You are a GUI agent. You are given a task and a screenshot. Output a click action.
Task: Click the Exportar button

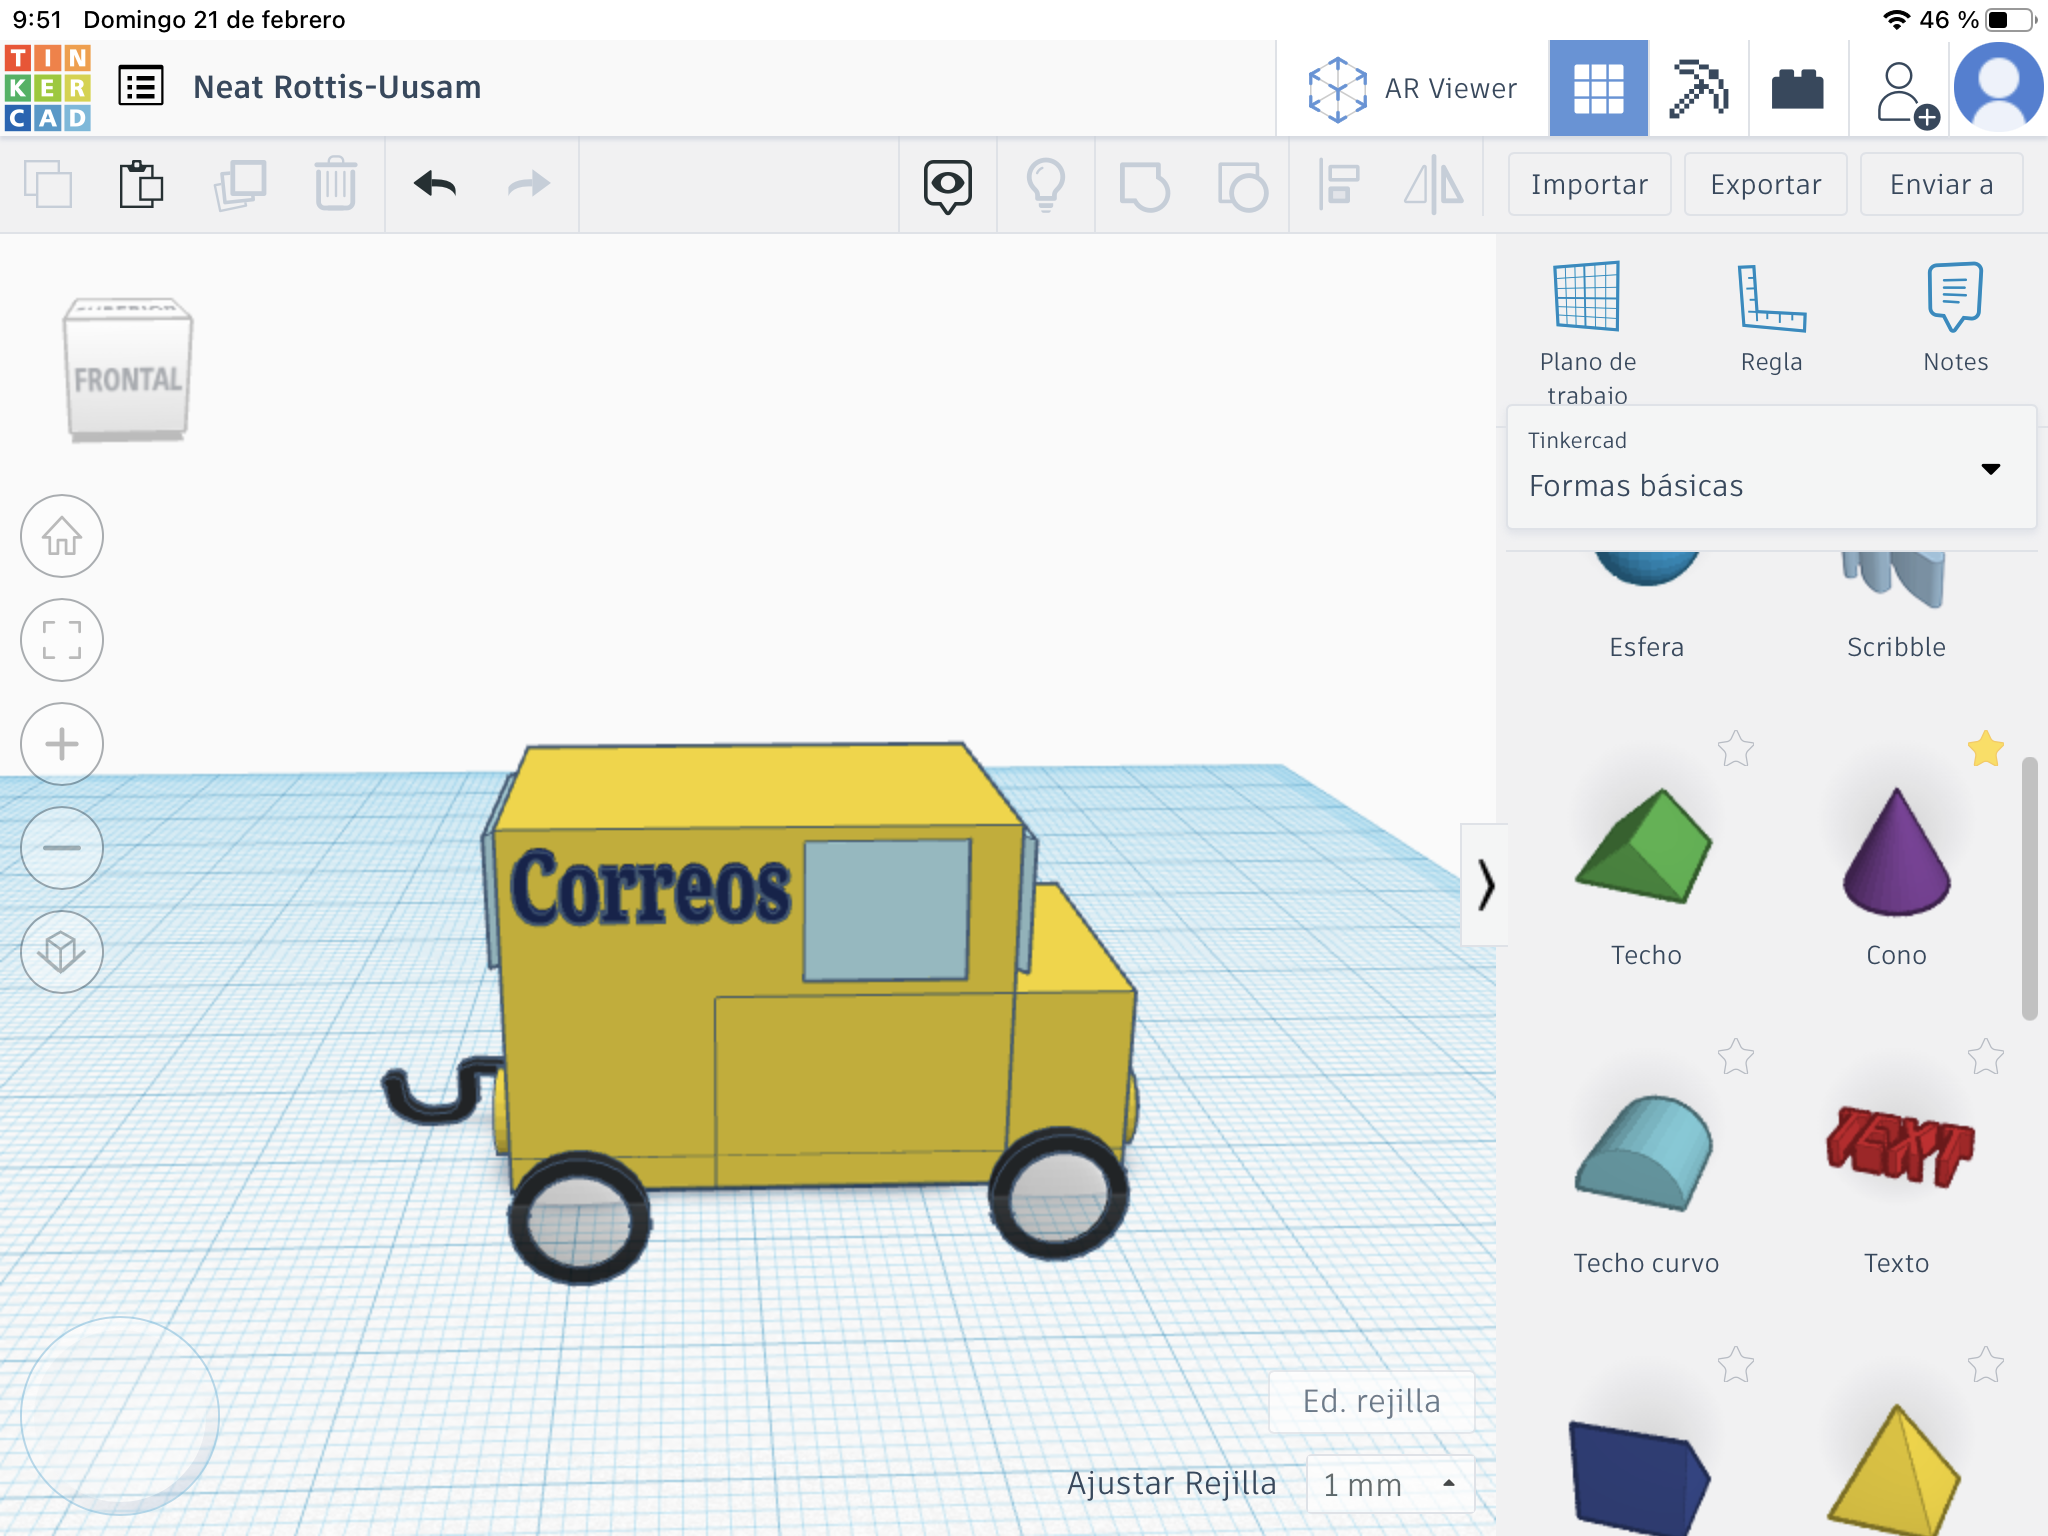pyautogui.click(x=1765, y=184)
